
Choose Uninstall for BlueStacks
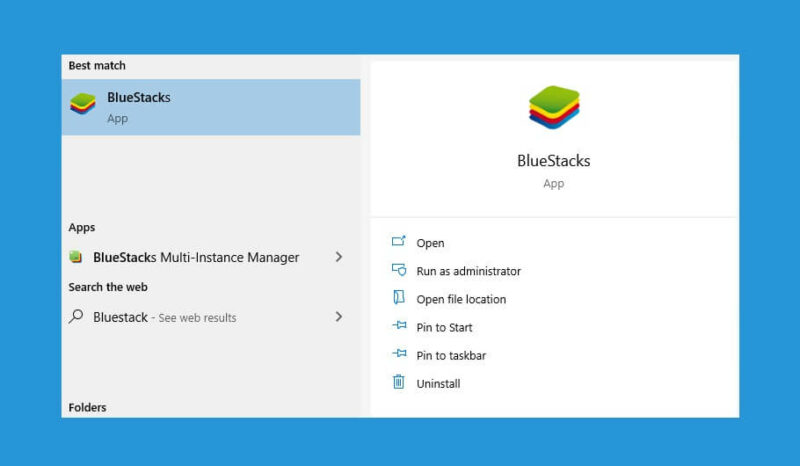coord(438,383)
